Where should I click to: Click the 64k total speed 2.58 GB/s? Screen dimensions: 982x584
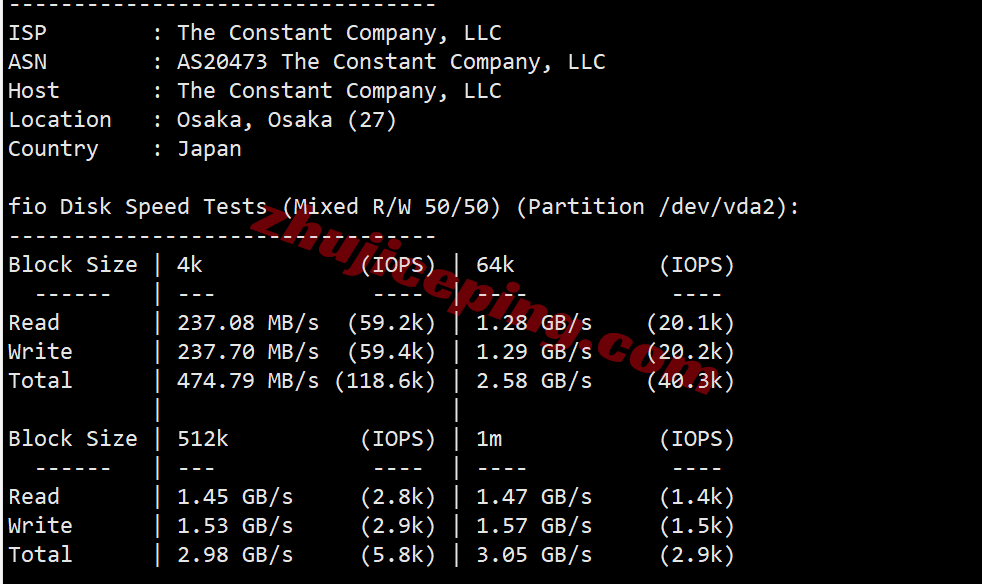(x=534, y=381)
